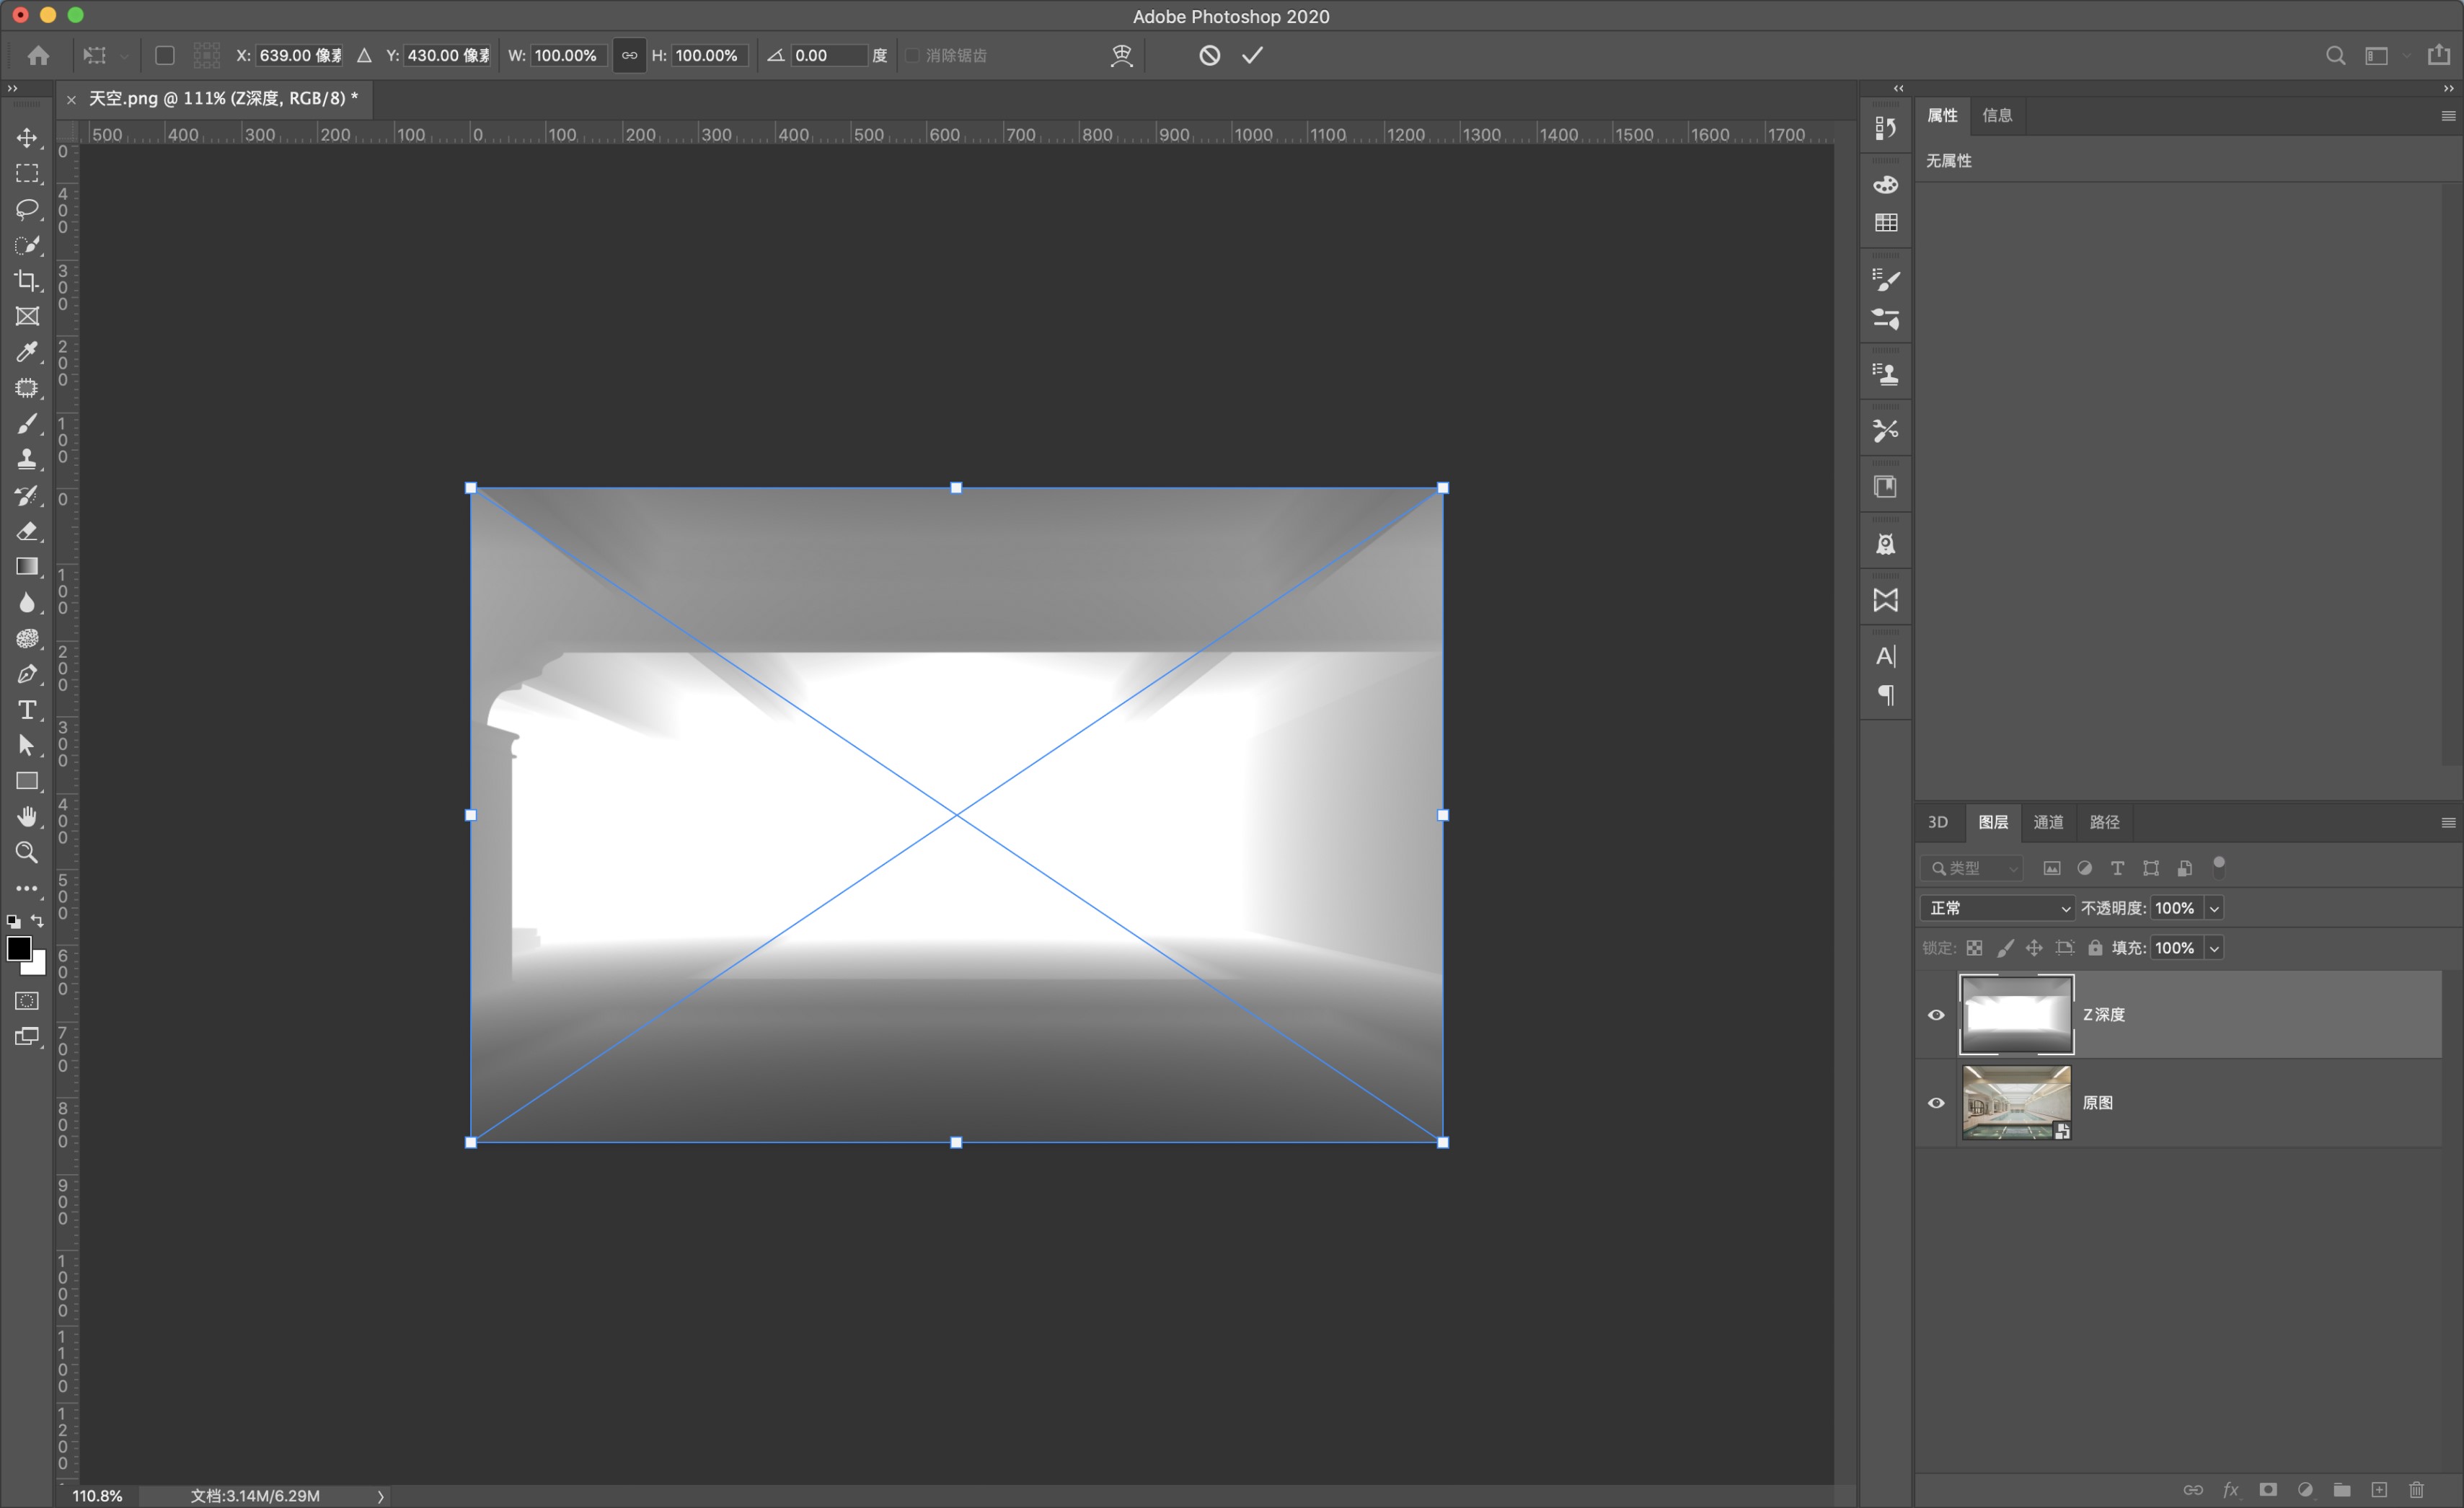The width and height of the screenshot is (2464, 1508).
Task: Hide the Z深度 layer
Action: point(1936,1015)
